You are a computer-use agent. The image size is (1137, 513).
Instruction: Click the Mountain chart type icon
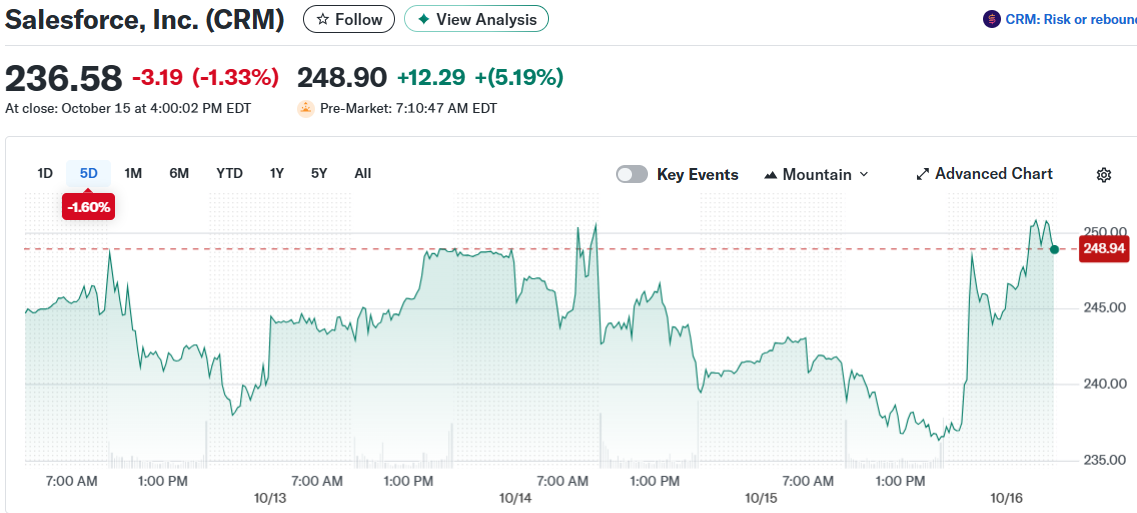[770, 175]
